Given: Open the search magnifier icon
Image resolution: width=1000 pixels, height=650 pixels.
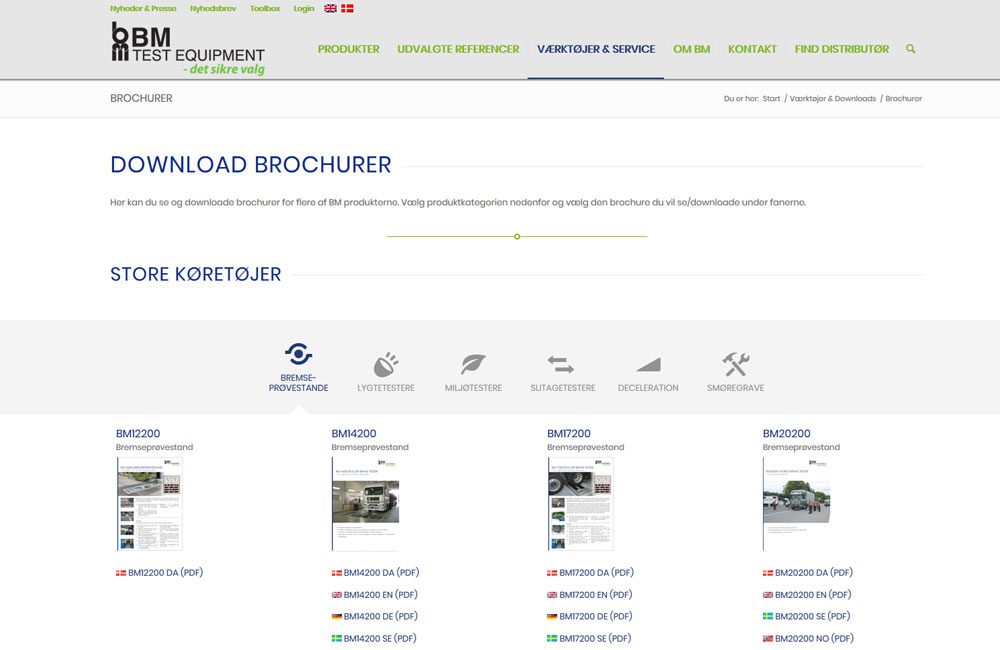Looking at the screenshot, I should tap(910, 48).
